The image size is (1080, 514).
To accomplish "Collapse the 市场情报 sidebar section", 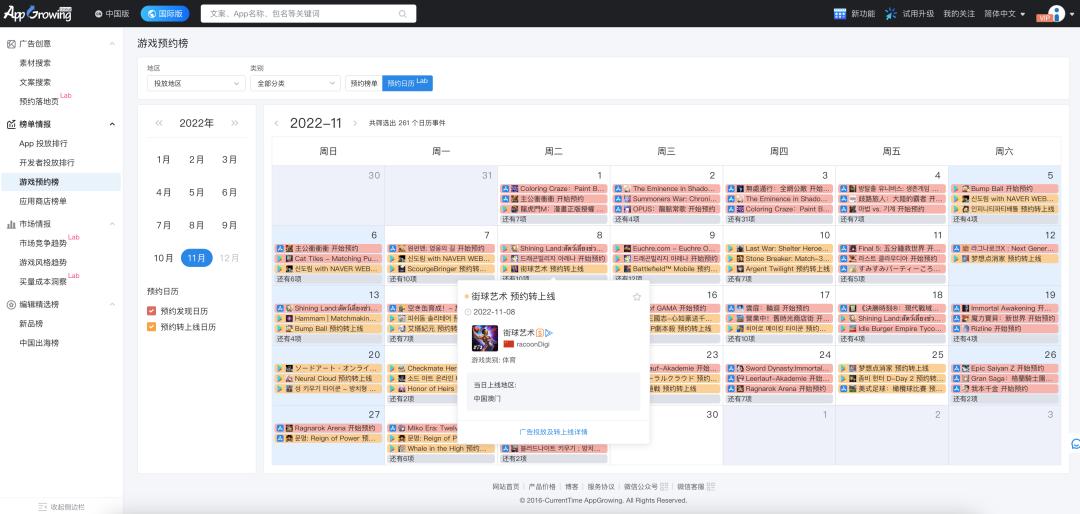I will 112,224.
